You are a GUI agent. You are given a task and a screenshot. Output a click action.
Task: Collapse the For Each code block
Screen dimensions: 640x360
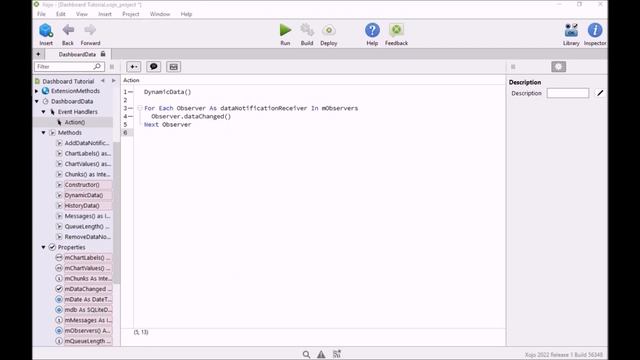pos(140,108)
